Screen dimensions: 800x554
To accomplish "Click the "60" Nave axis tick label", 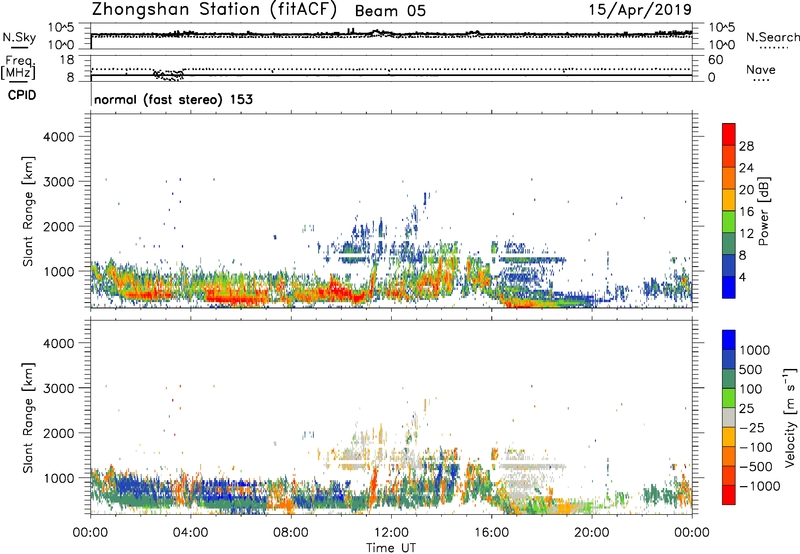I will [716, 60].
